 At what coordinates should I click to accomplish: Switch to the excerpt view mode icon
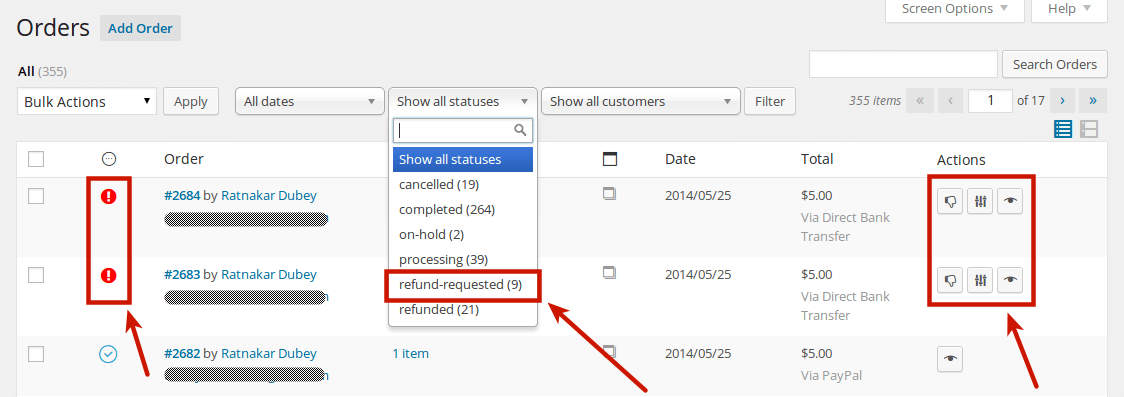pyautogui.click(x=1089, y=129)
